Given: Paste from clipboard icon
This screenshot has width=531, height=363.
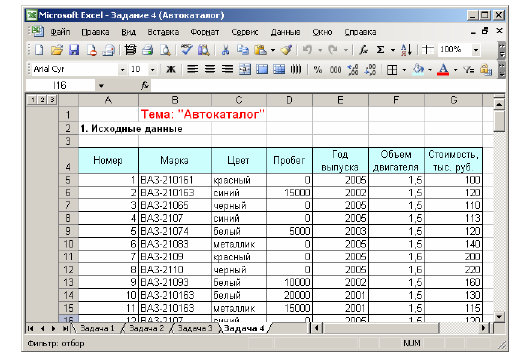Looking at the screenshot, I should 260,50.
